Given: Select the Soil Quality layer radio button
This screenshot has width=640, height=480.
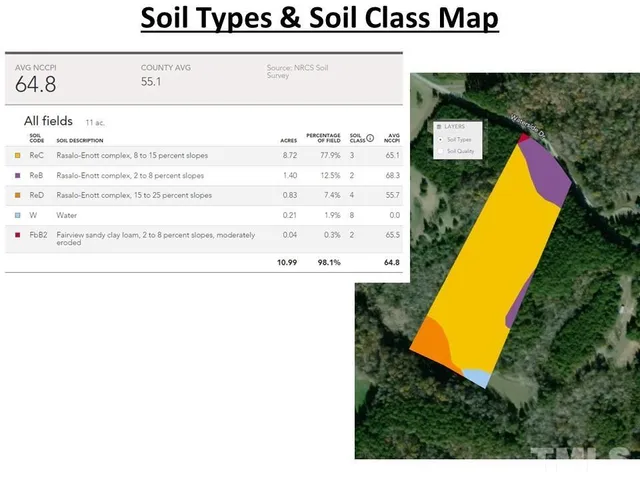Looking at the screenshot, I should [x=439, y=151].
